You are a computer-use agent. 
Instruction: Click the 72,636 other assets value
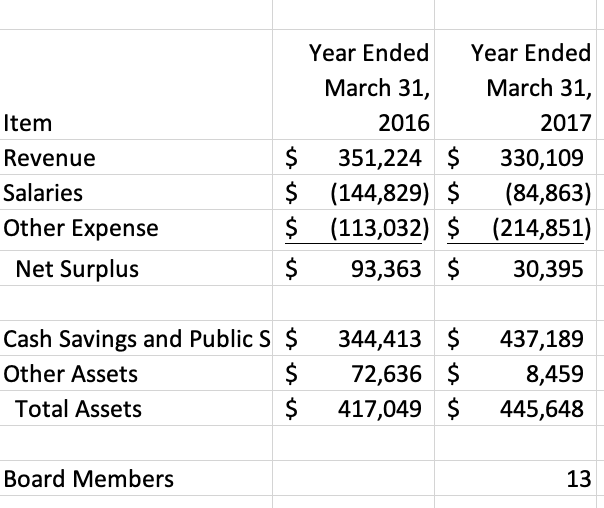393,374
